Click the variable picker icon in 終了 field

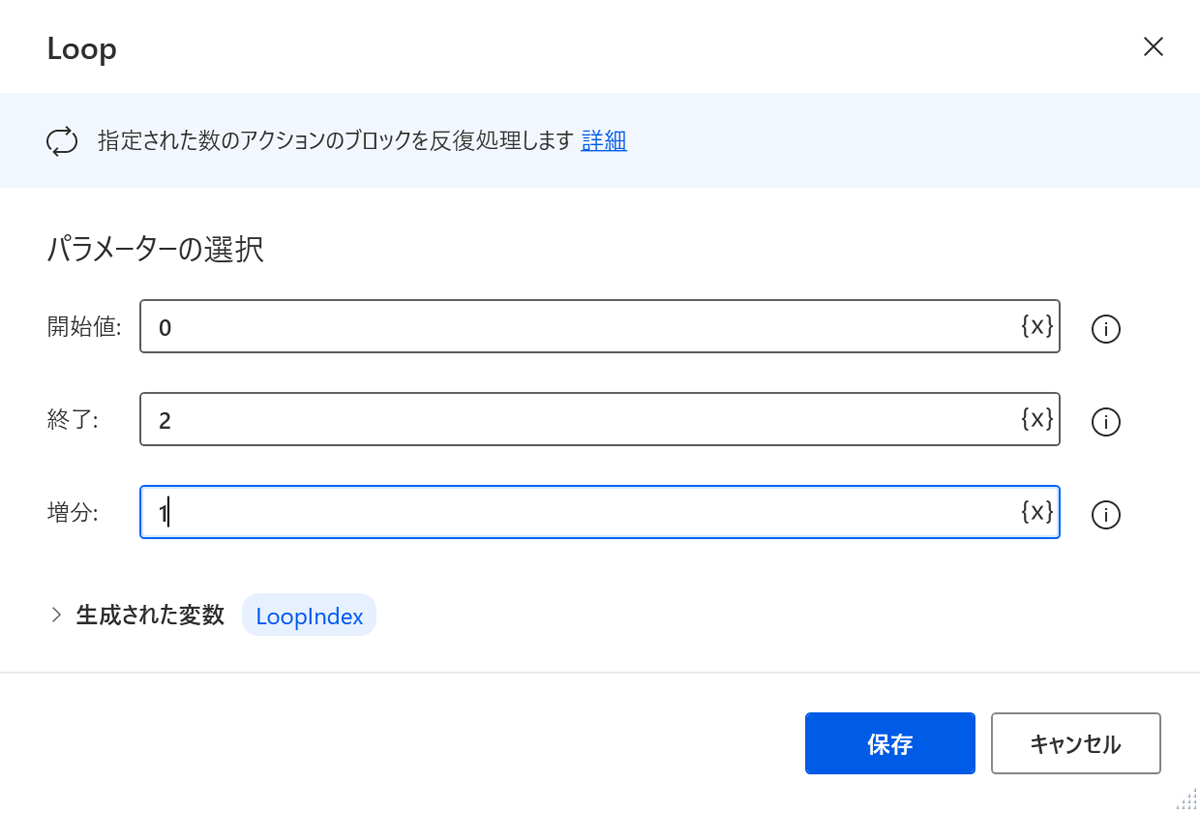(1037, 419)
